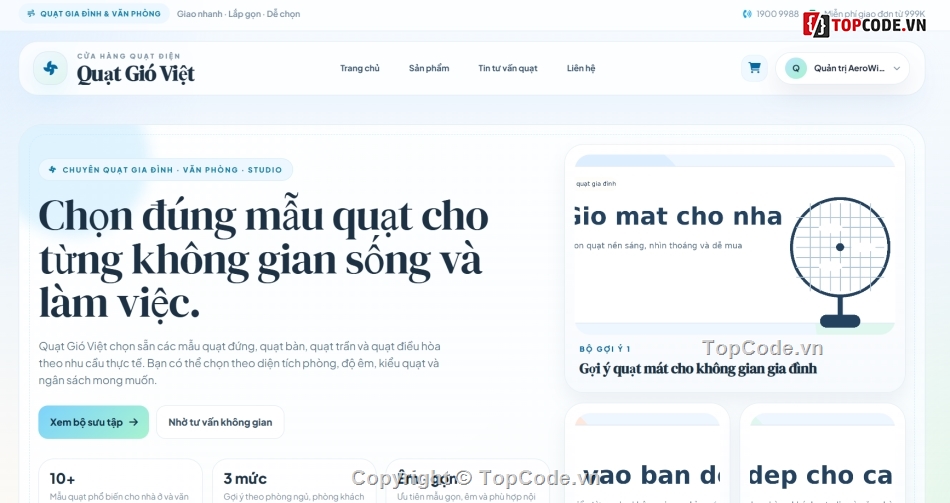950x503 pixels.
Task: Click the Q avatar circle in header
Action: (796, 68)
